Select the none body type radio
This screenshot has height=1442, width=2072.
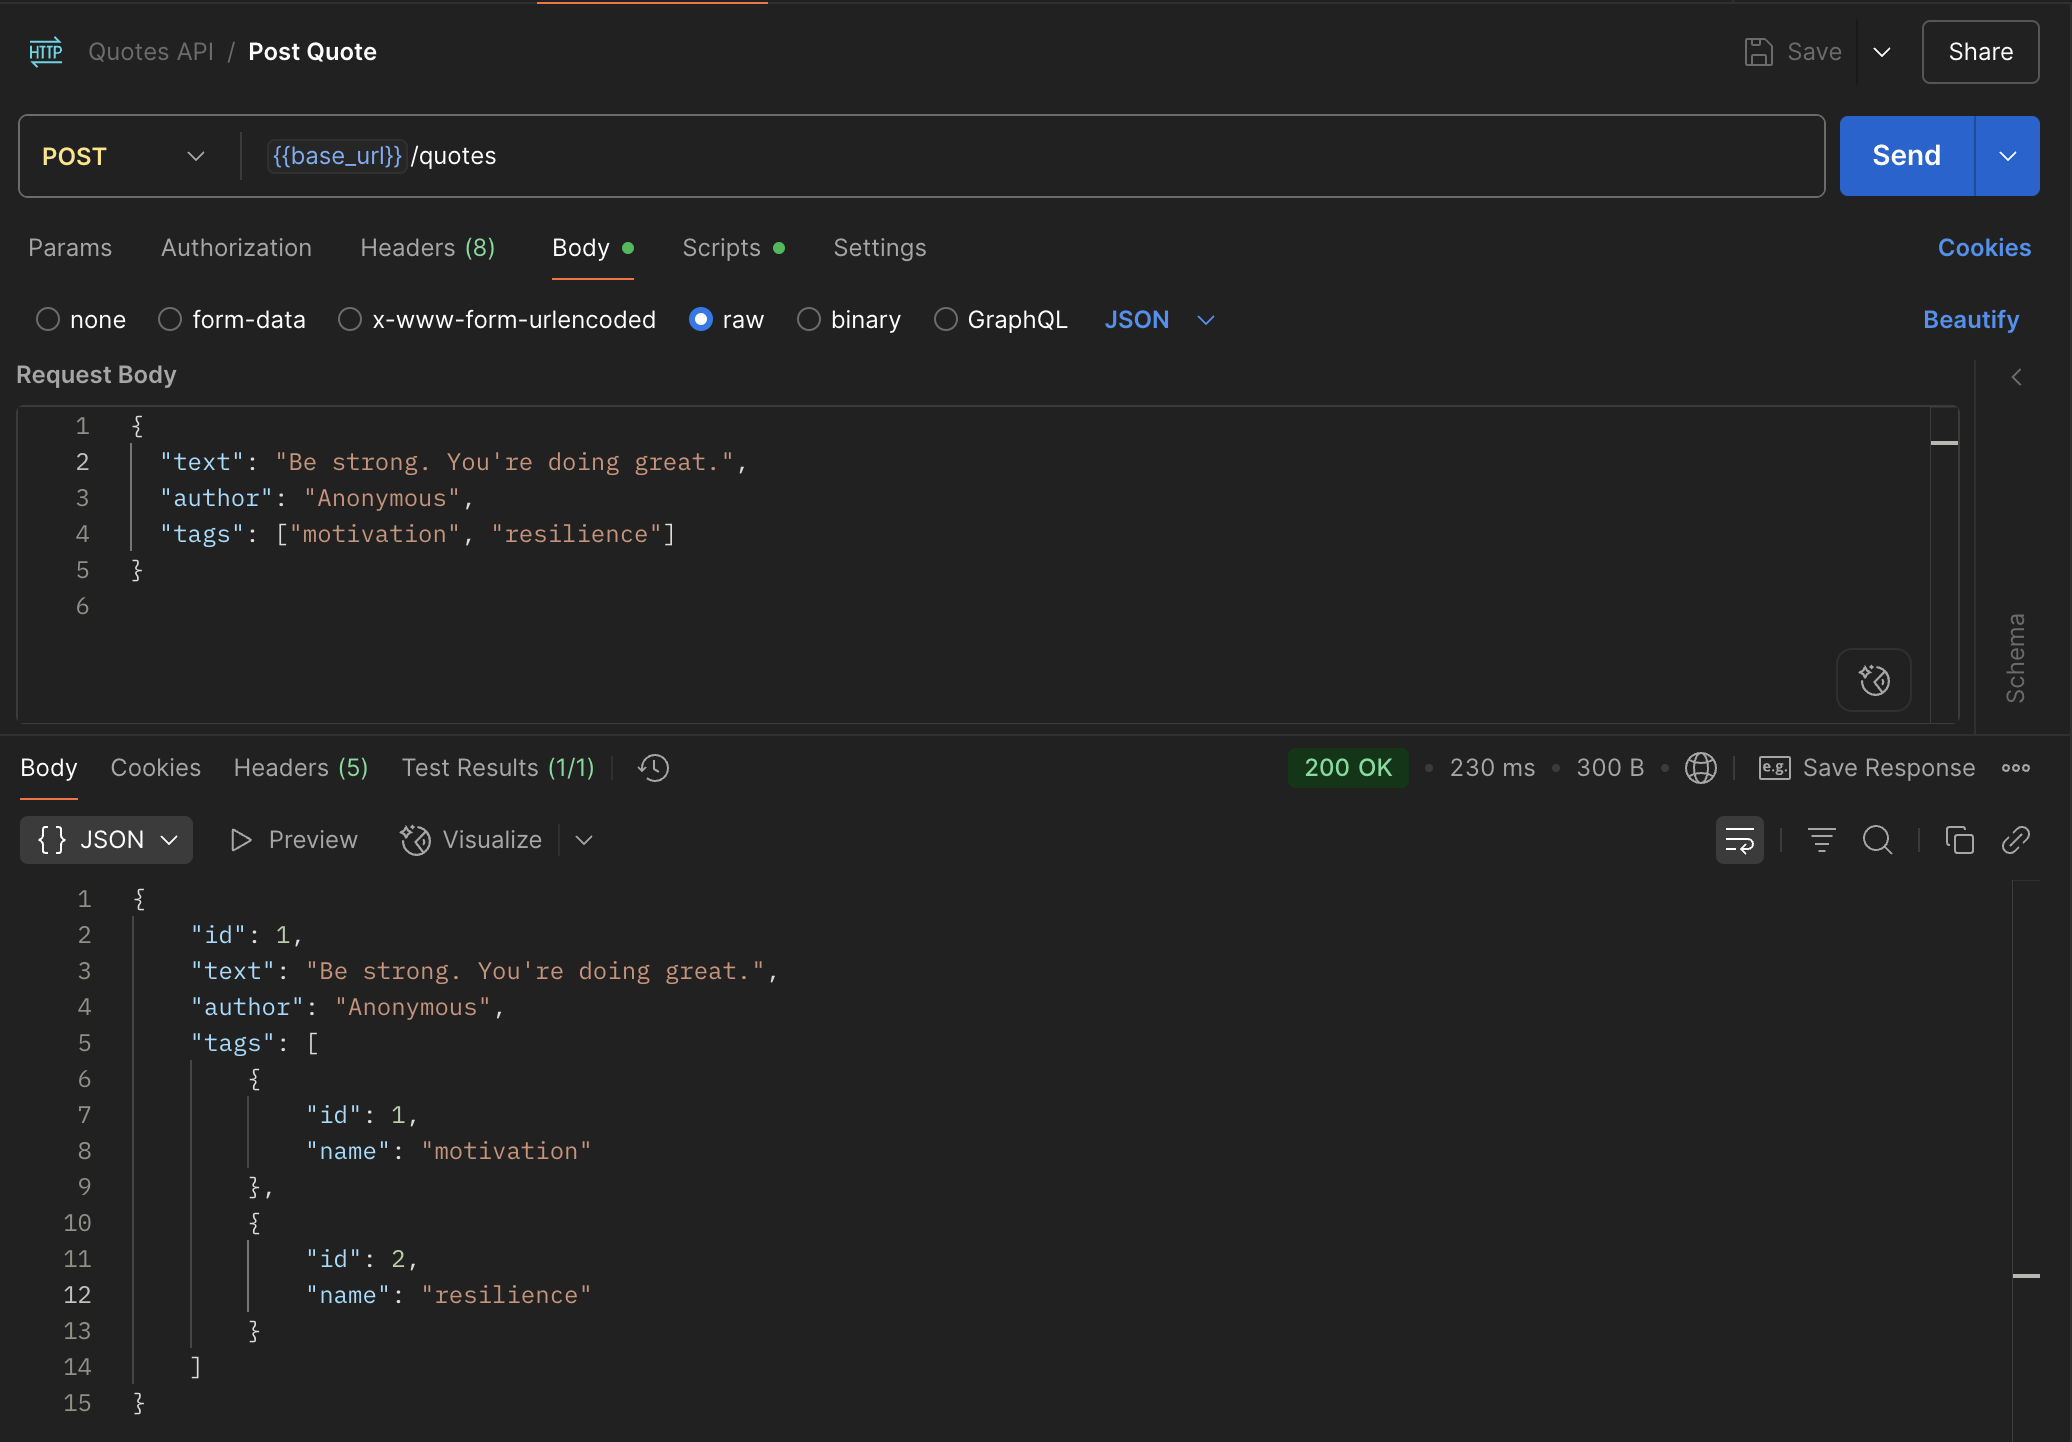coord(48,320)
